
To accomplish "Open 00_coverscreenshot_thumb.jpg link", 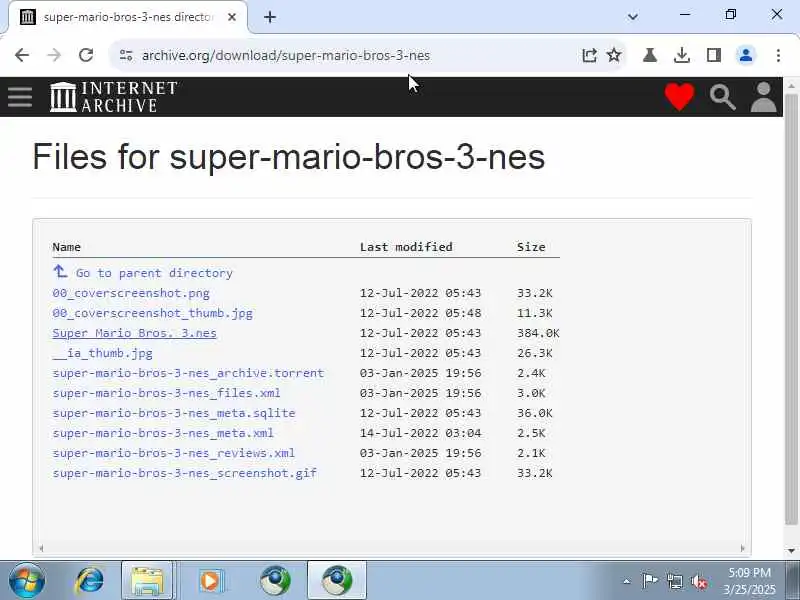I will click(153, 313).
